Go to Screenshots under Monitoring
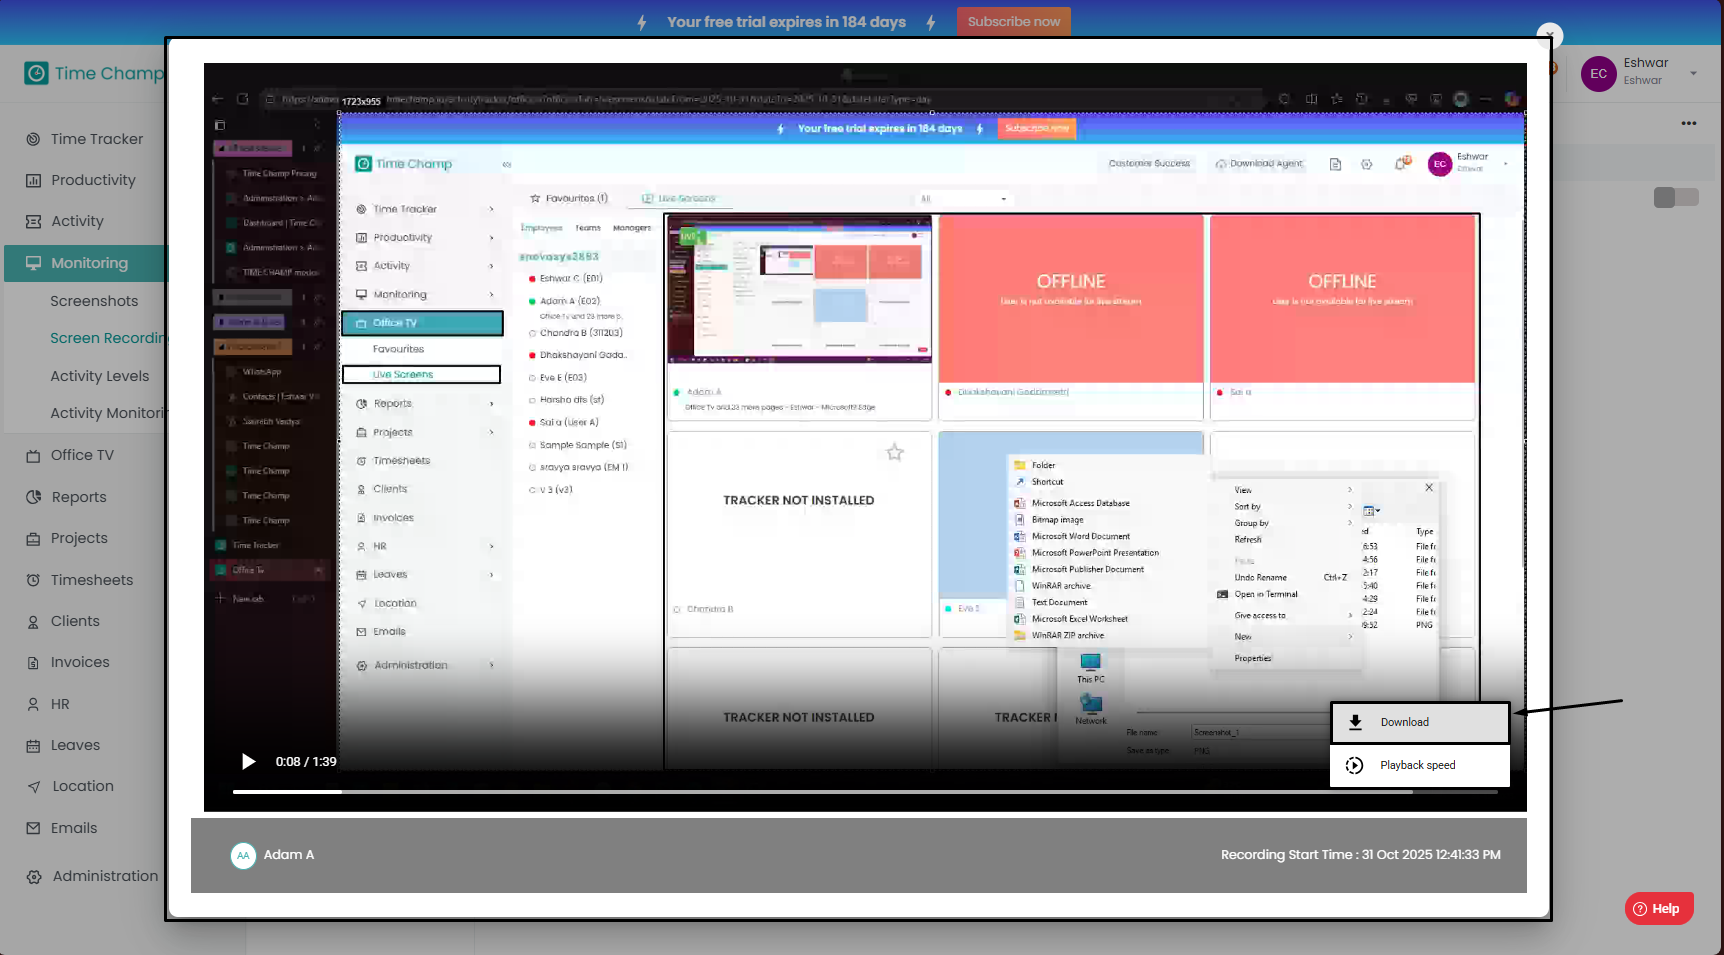The width and height of the screenshot is (1724, 955). coord(94,301)
